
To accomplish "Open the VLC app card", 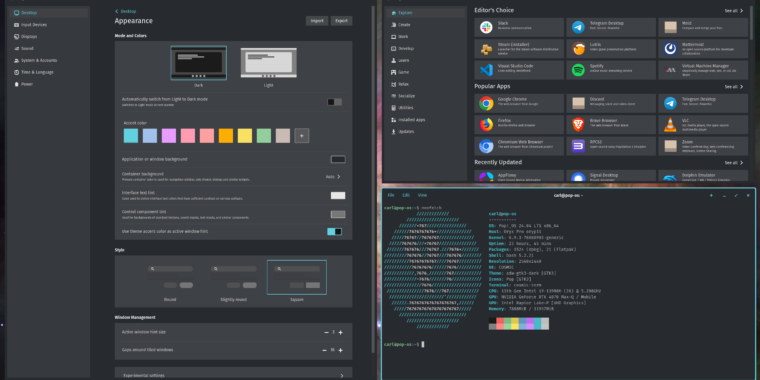I will pyautogui.click(x=703, y=125).
